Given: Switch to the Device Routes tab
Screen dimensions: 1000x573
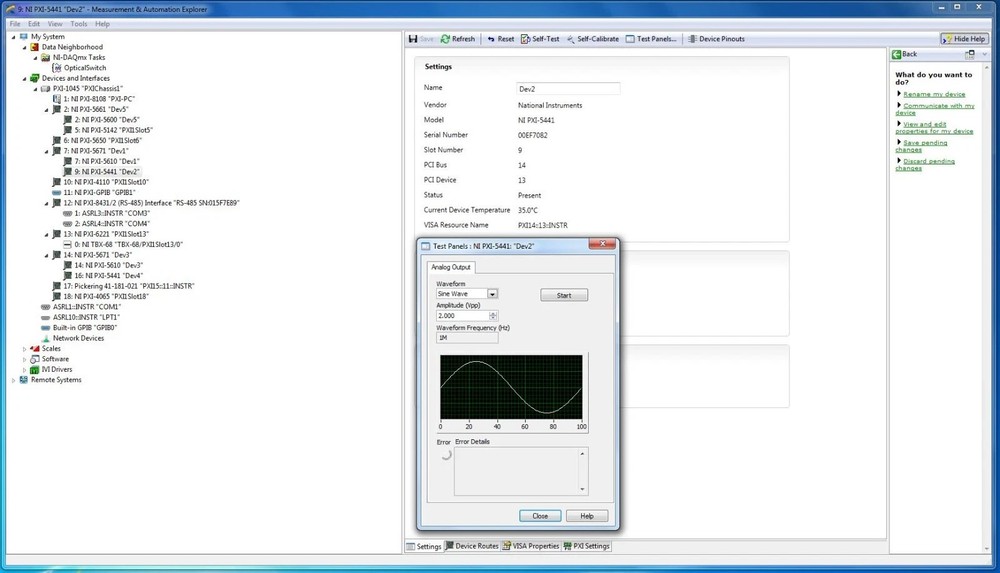Looking at the screenshot, I should click(x=472, y=546).
